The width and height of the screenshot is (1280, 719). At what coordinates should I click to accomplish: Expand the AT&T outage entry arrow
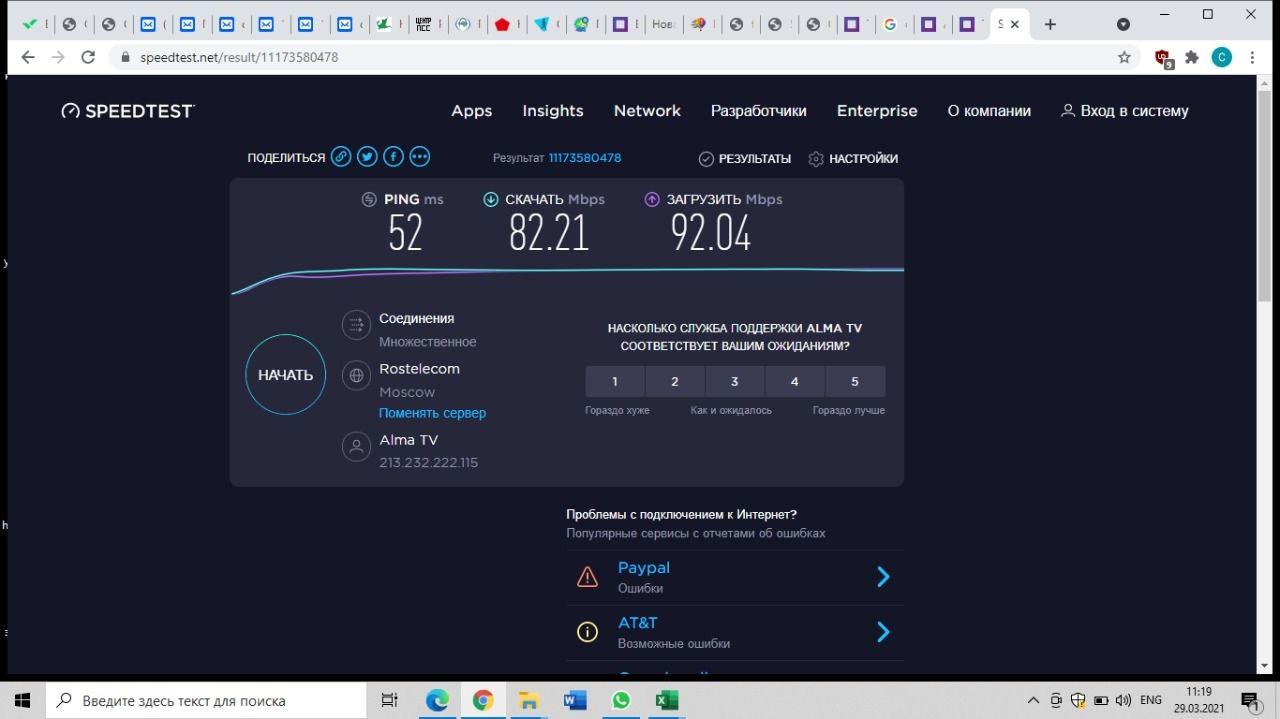[x=883, y=632]
